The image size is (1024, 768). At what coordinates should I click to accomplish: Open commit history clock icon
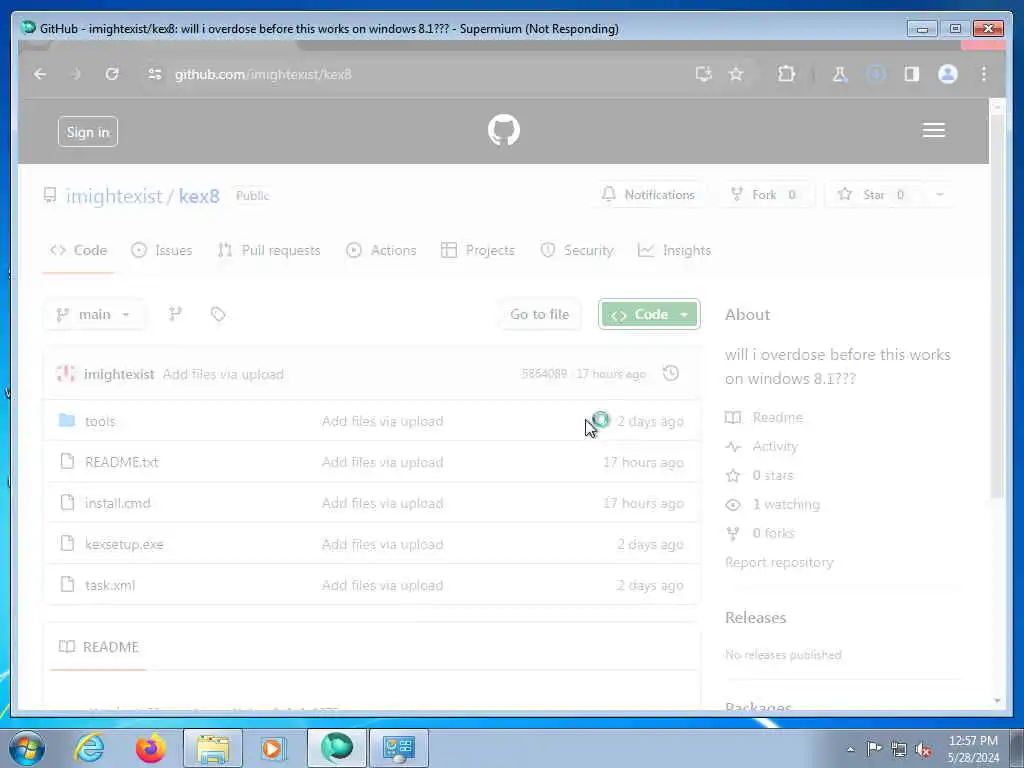[671, 374]
